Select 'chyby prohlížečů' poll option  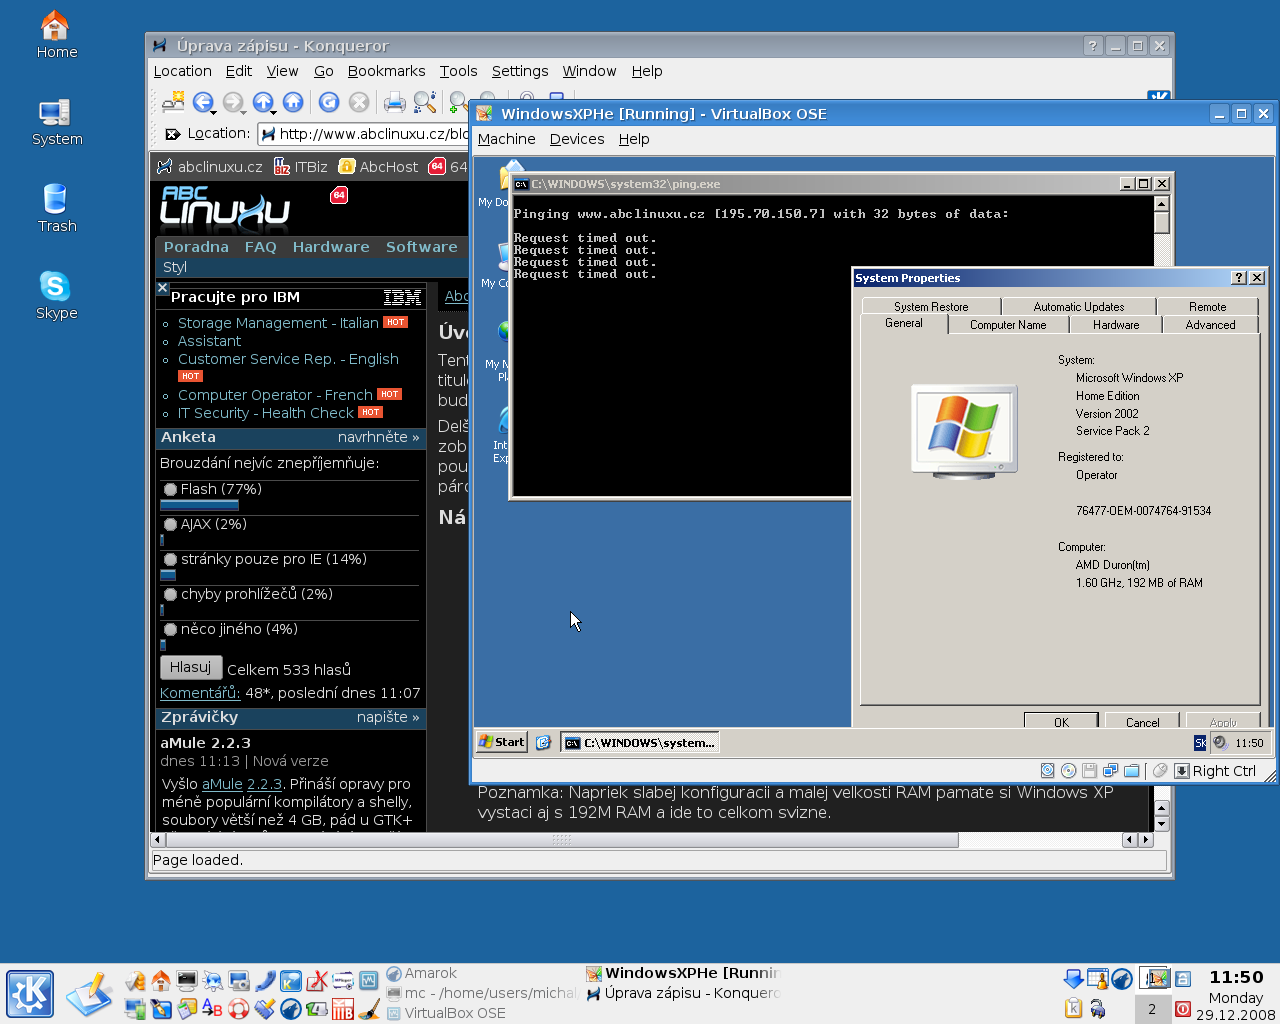[x=171, y=595]
